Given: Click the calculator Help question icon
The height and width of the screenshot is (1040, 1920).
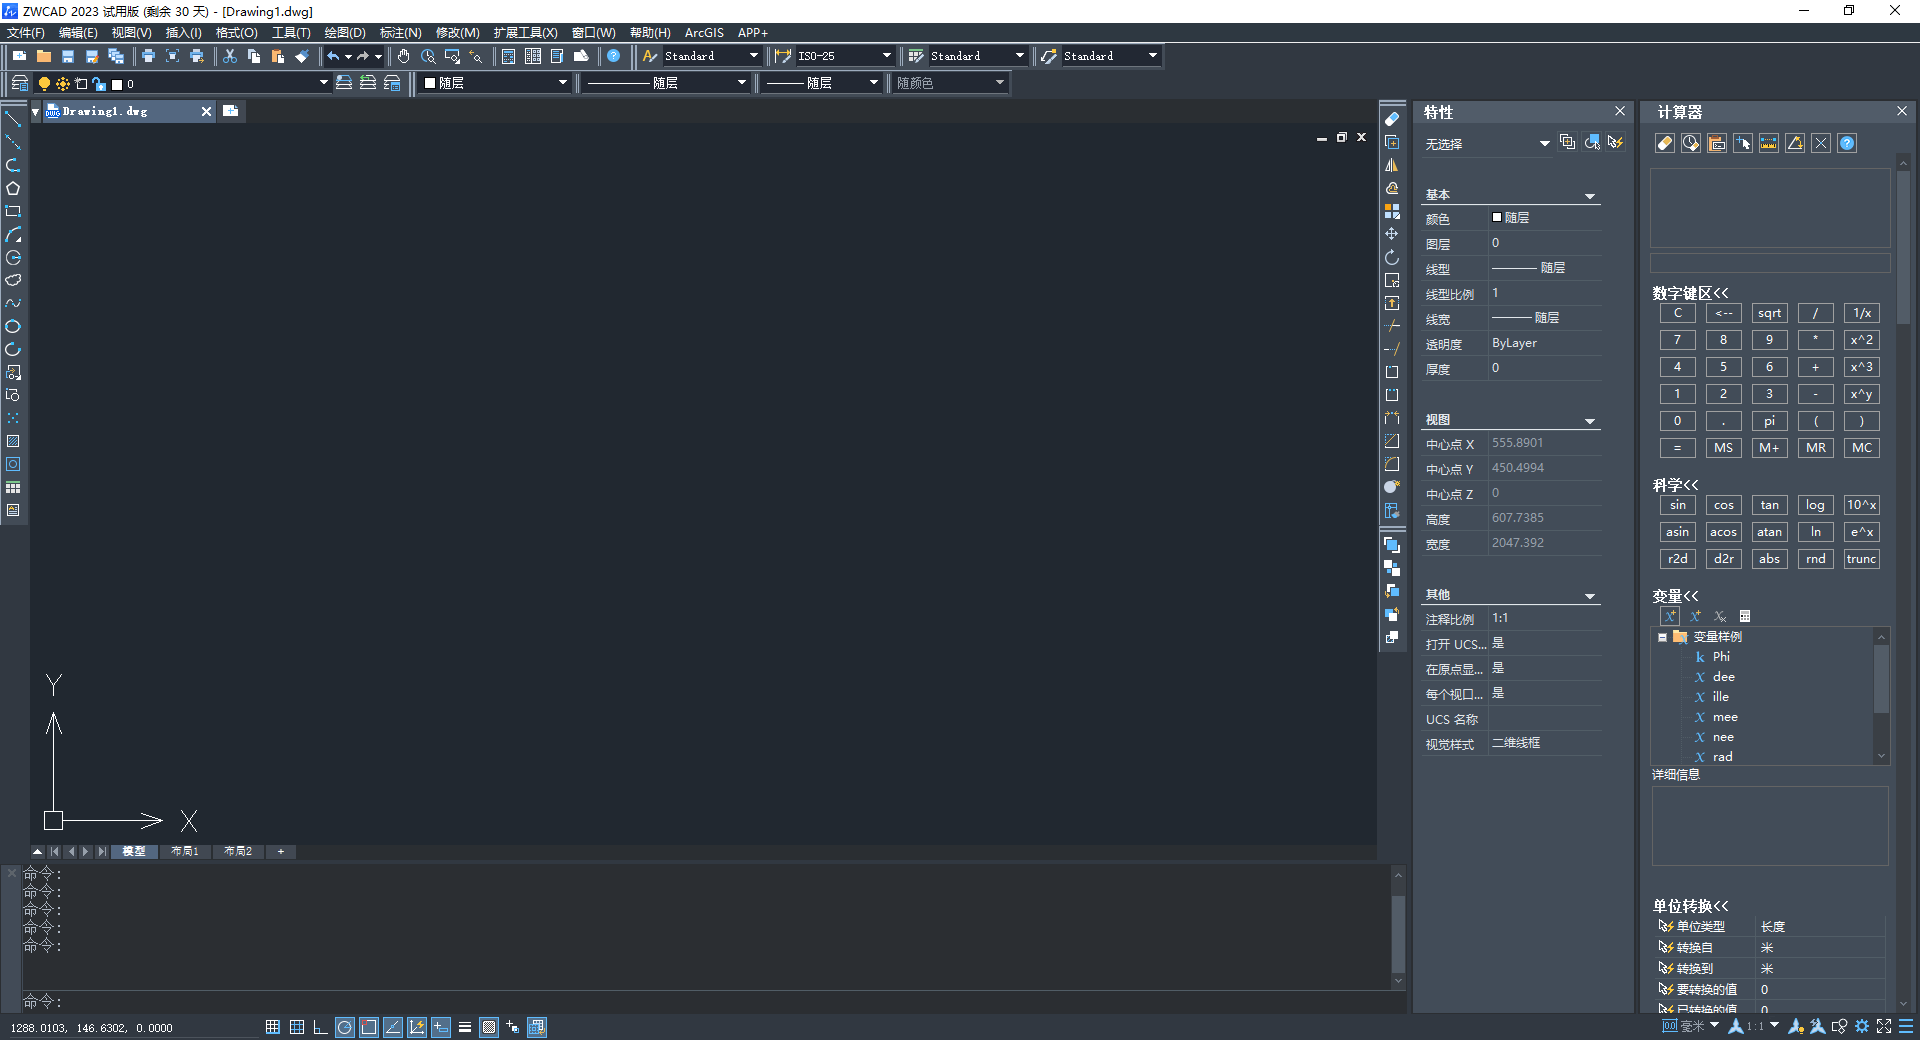Looking at the screenshot, I should coord(1847,143).
